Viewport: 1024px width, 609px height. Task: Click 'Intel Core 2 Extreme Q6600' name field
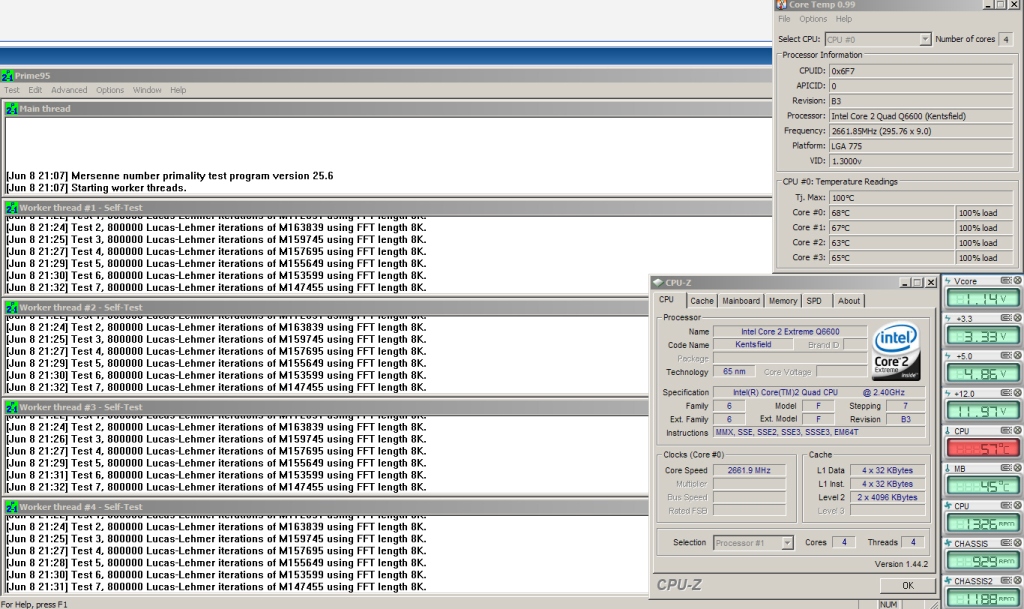[790, 332]
